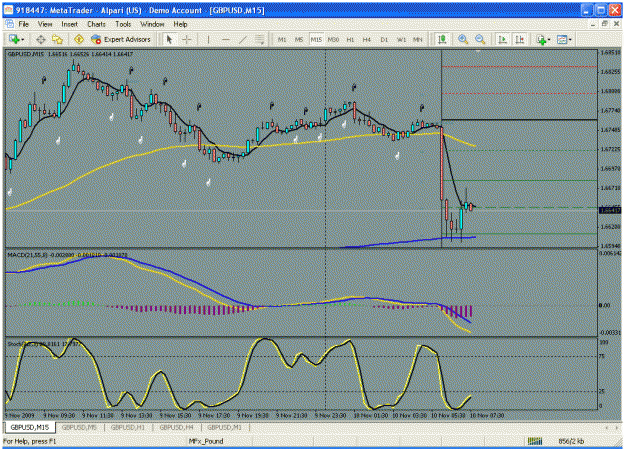This screenshot has height=449, width=625.
Task: Click the For Help, press F1 status text
Action: click(x=30, y=441)
